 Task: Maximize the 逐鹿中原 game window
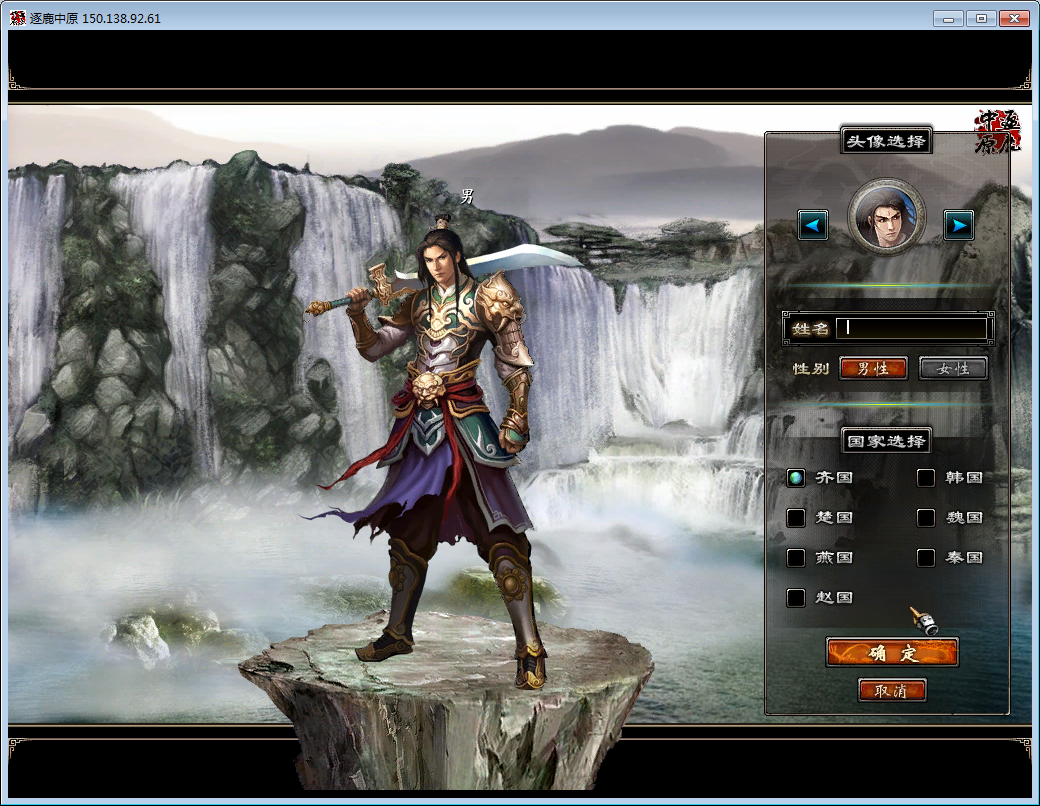[981, 19]
